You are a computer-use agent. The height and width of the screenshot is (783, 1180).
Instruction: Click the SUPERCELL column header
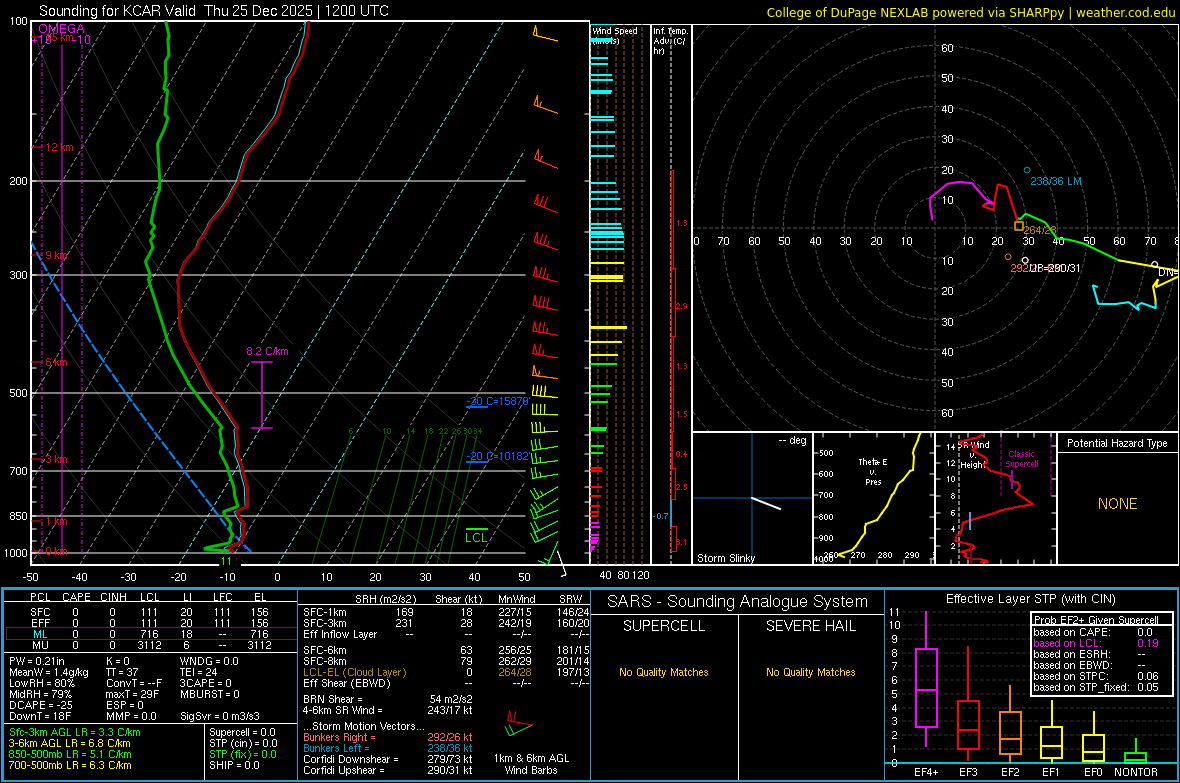click(x=664, y=626)
